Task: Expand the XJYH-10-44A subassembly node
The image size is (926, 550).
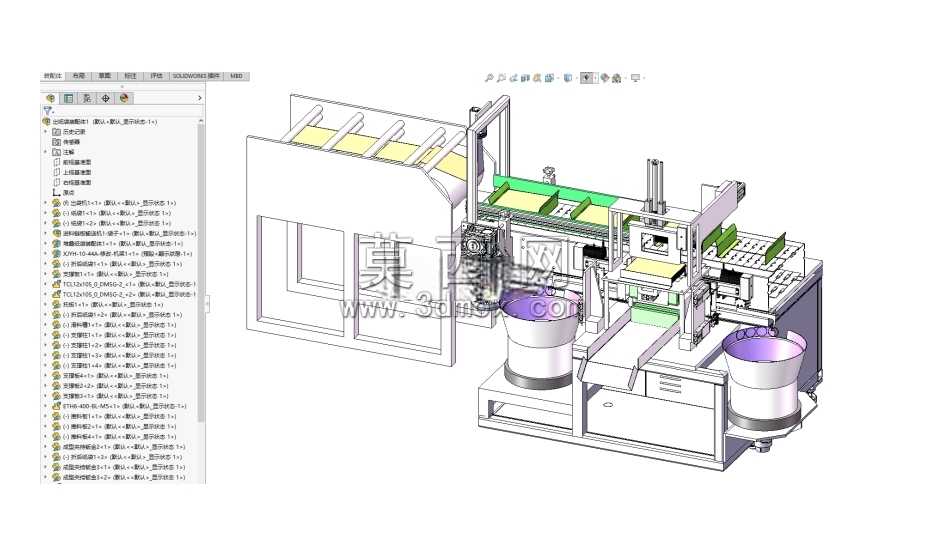Action: [46, 254]
